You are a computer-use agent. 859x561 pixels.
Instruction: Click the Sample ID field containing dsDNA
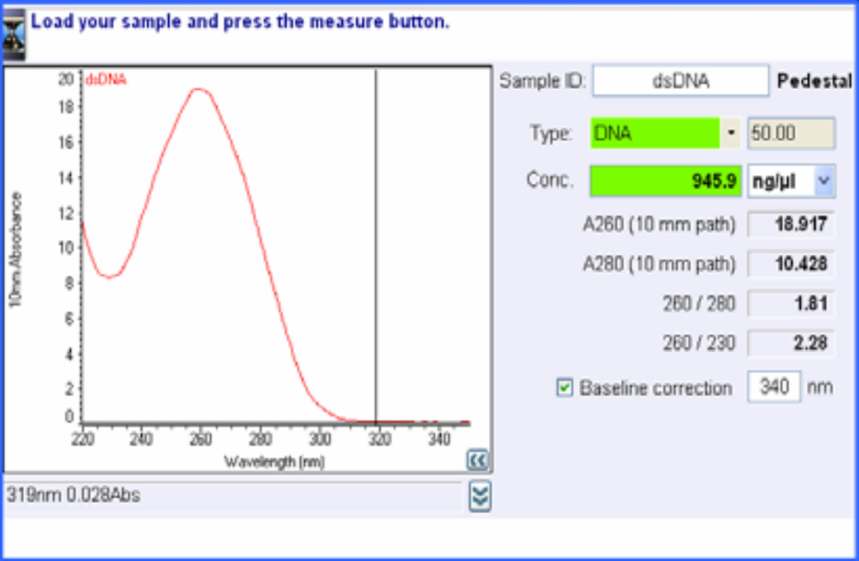tap(680, 81)
